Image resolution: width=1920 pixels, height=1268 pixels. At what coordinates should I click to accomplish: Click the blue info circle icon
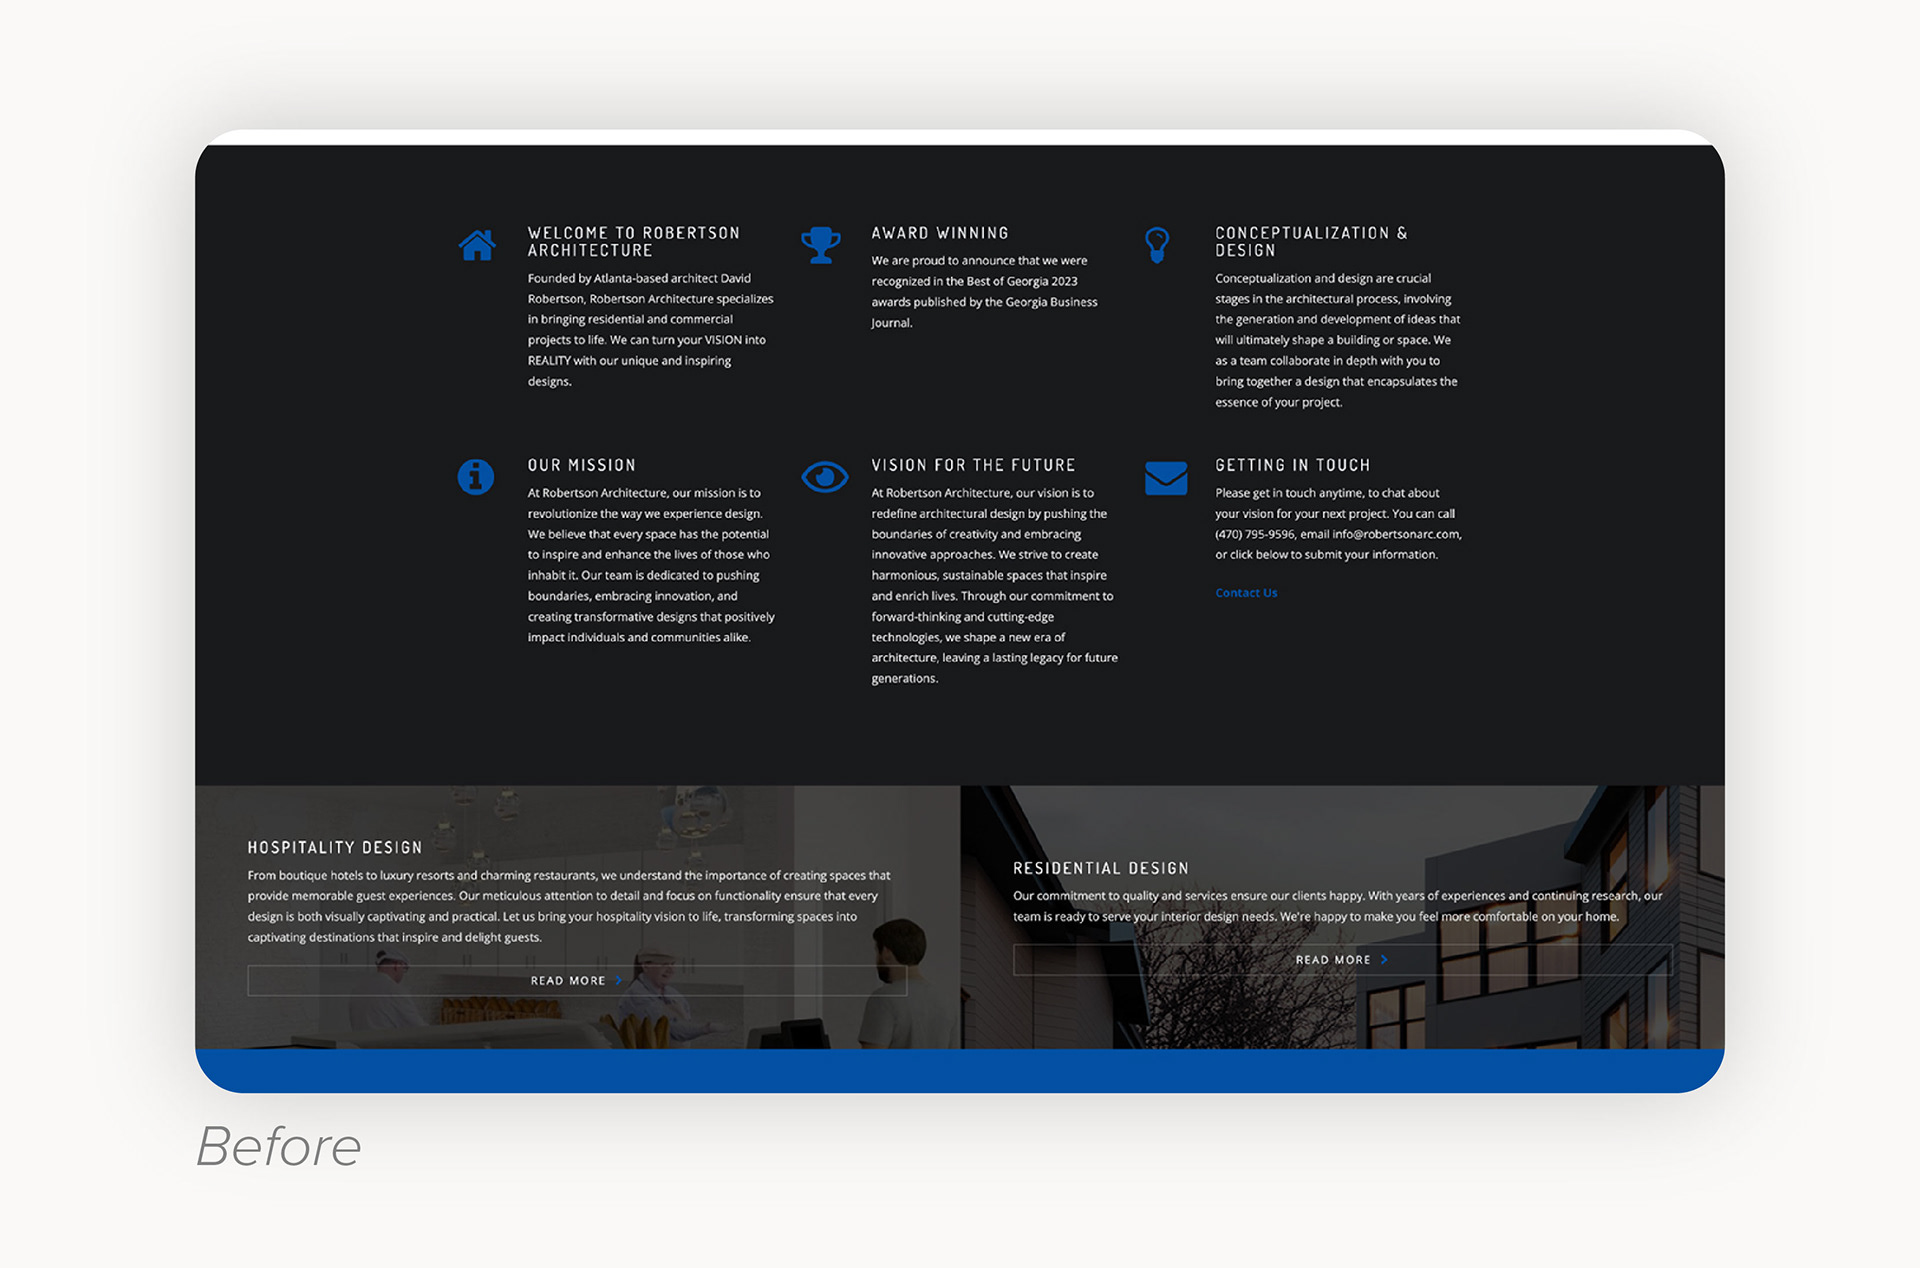tap(476, 477)
